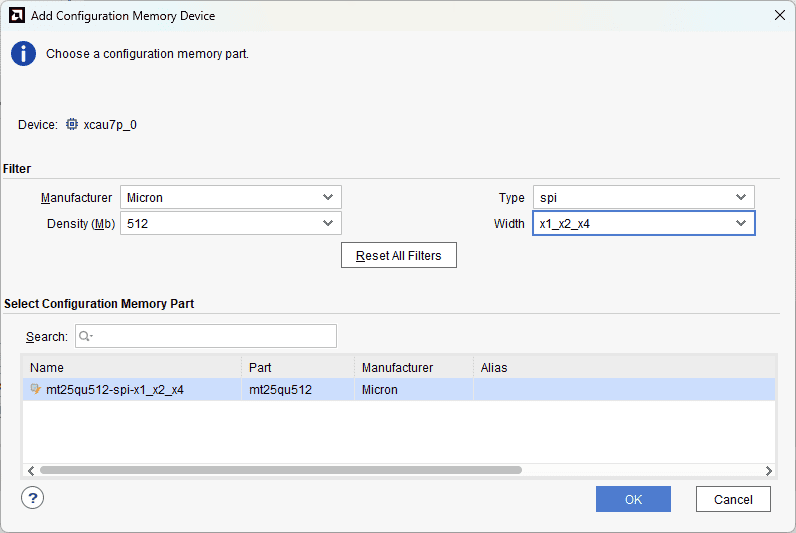This screenshot has width=796, height=533.
Task: Confirm with the OK button
Action: point(633,499)
